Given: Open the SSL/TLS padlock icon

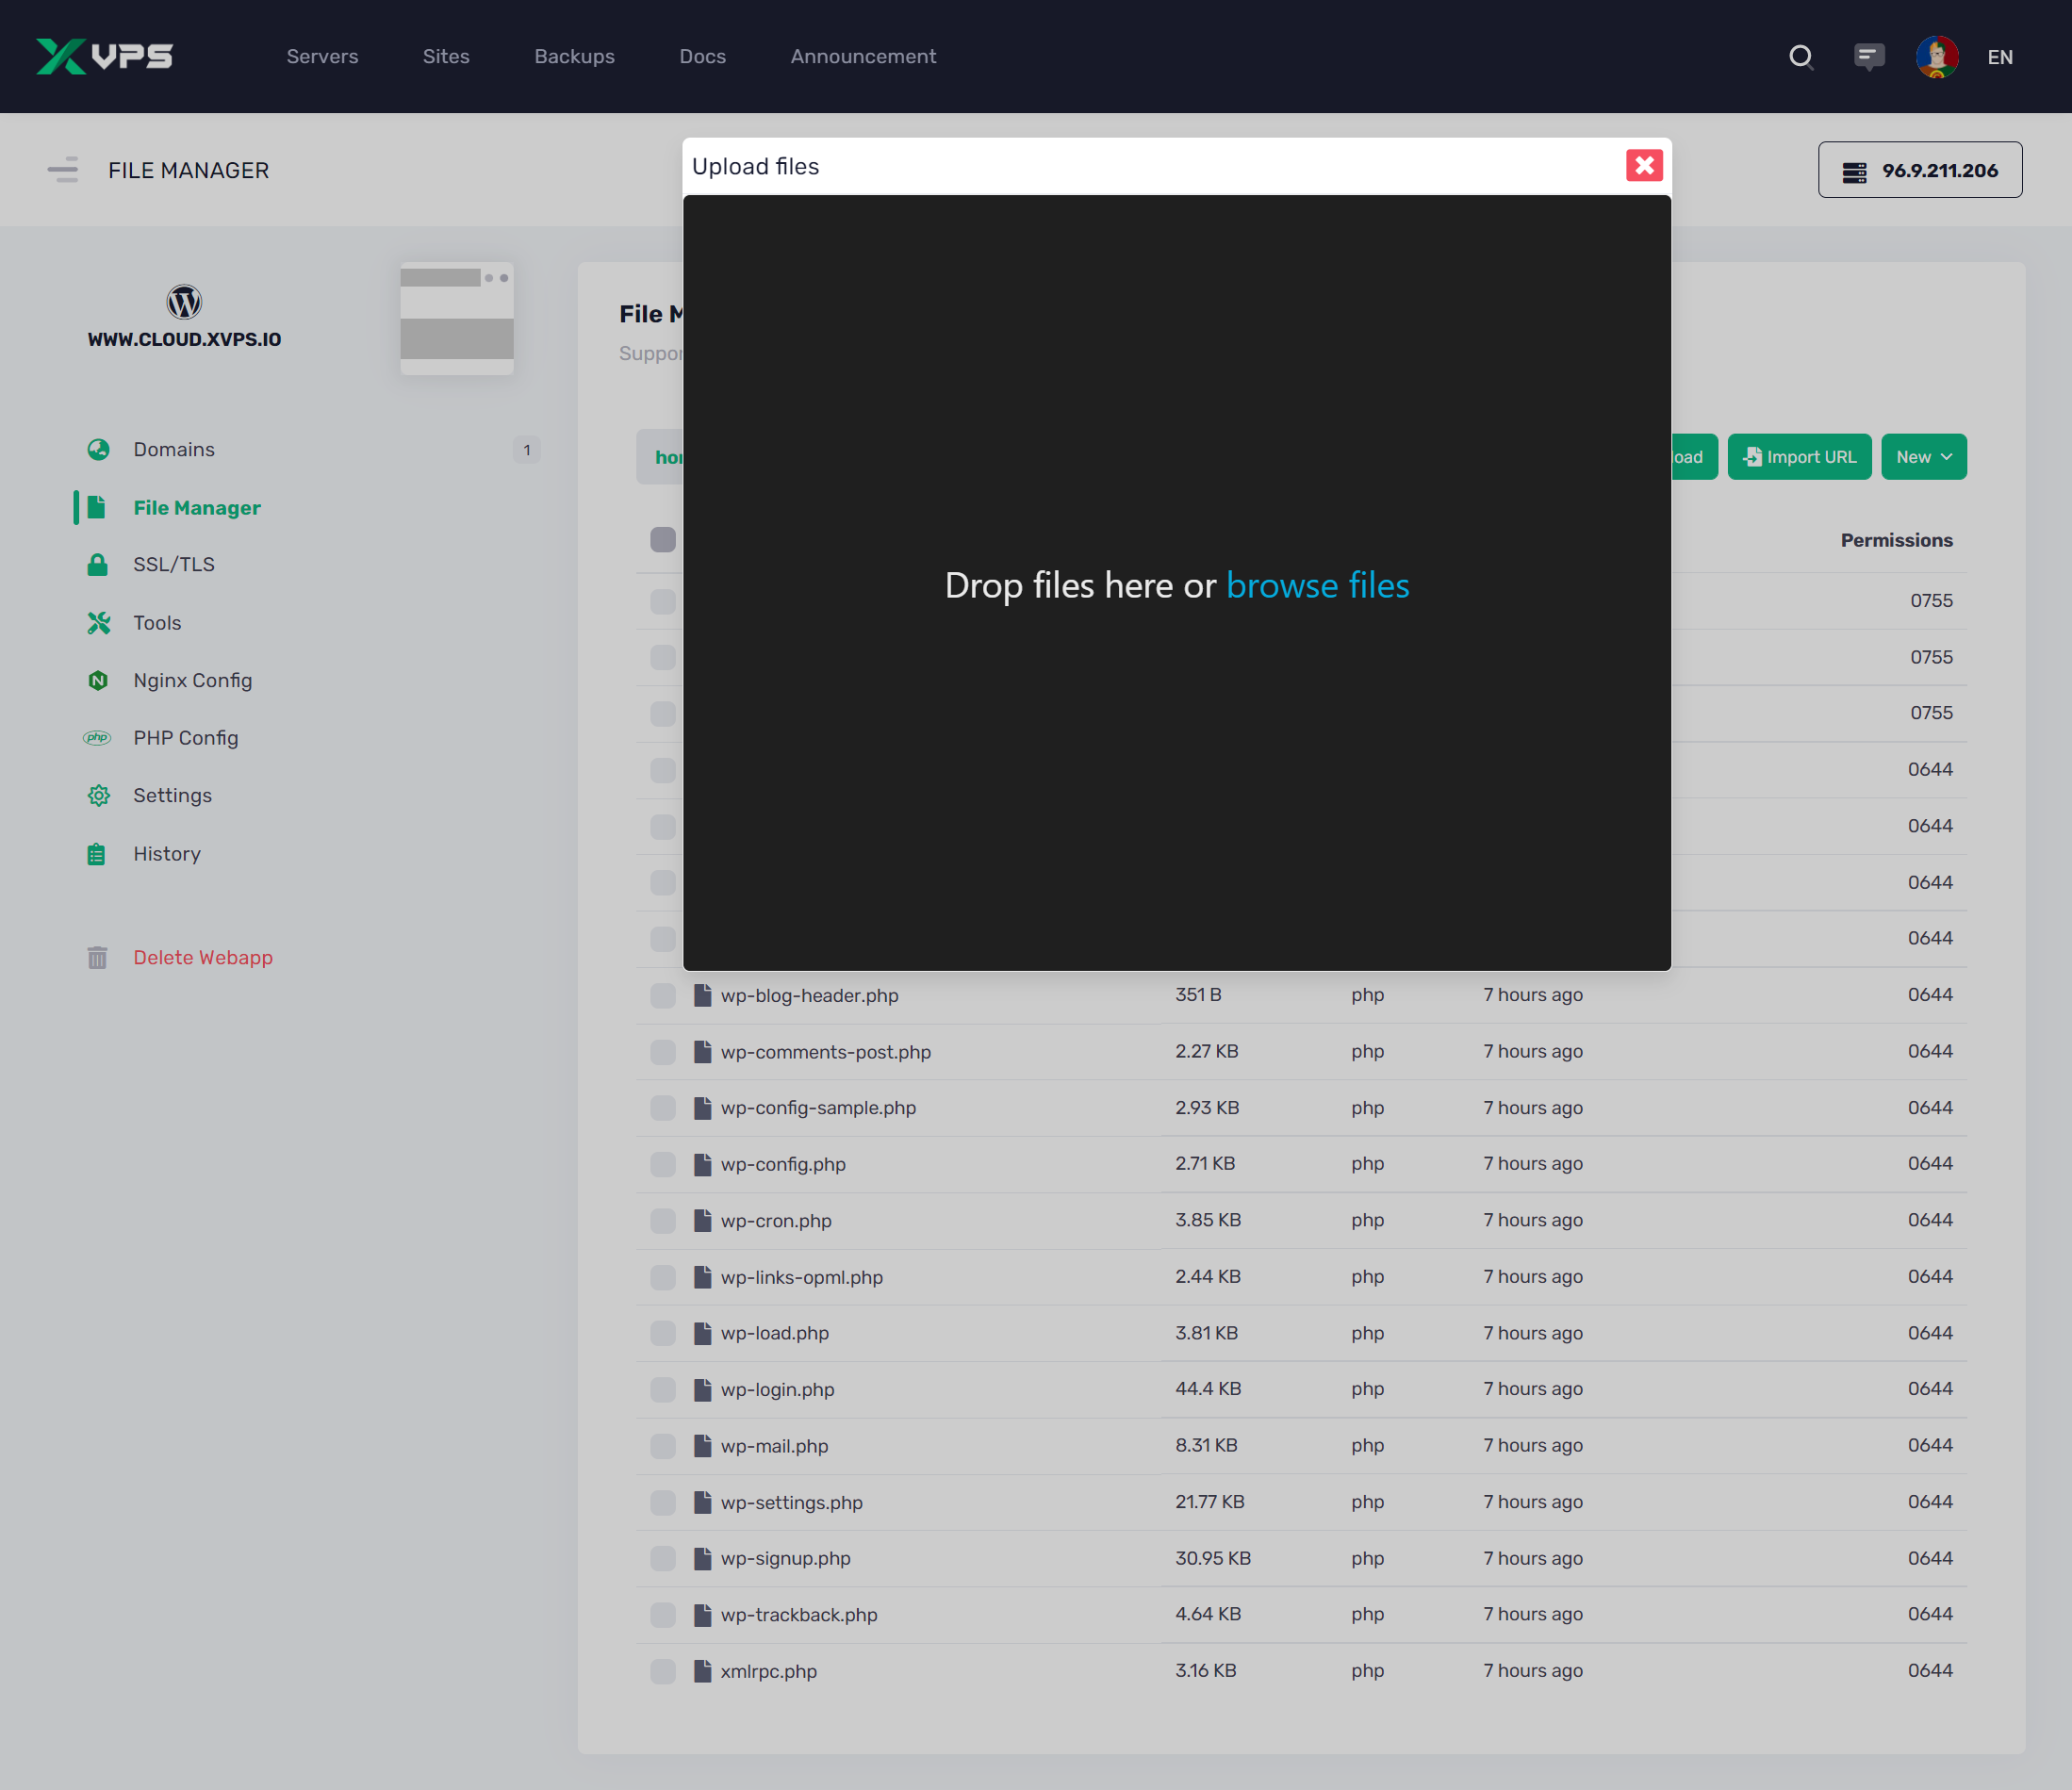Looking at the screenshot, I should (98, 564).
